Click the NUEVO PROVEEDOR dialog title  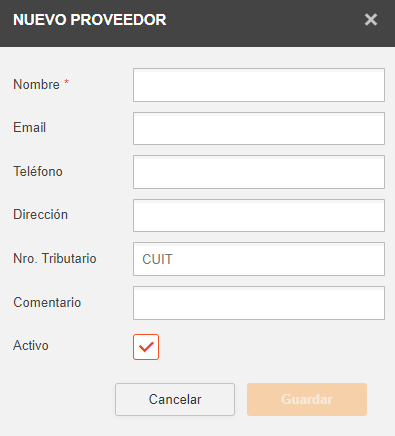tap(90, 20)
